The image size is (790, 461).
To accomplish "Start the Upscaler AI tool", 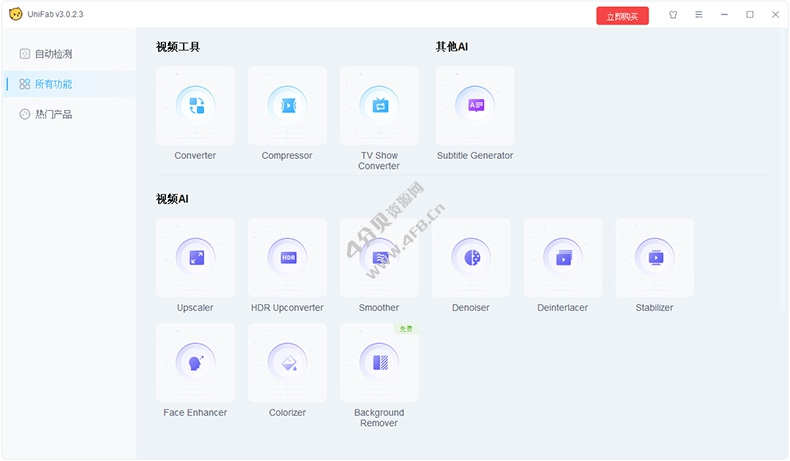I will 196,257.
